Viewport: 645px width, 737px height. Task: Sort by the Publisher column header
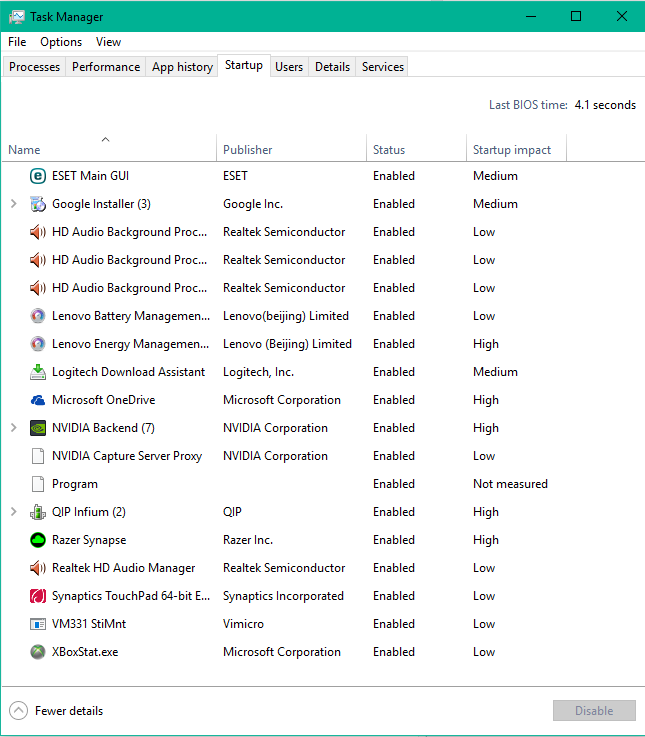(291, 148)
